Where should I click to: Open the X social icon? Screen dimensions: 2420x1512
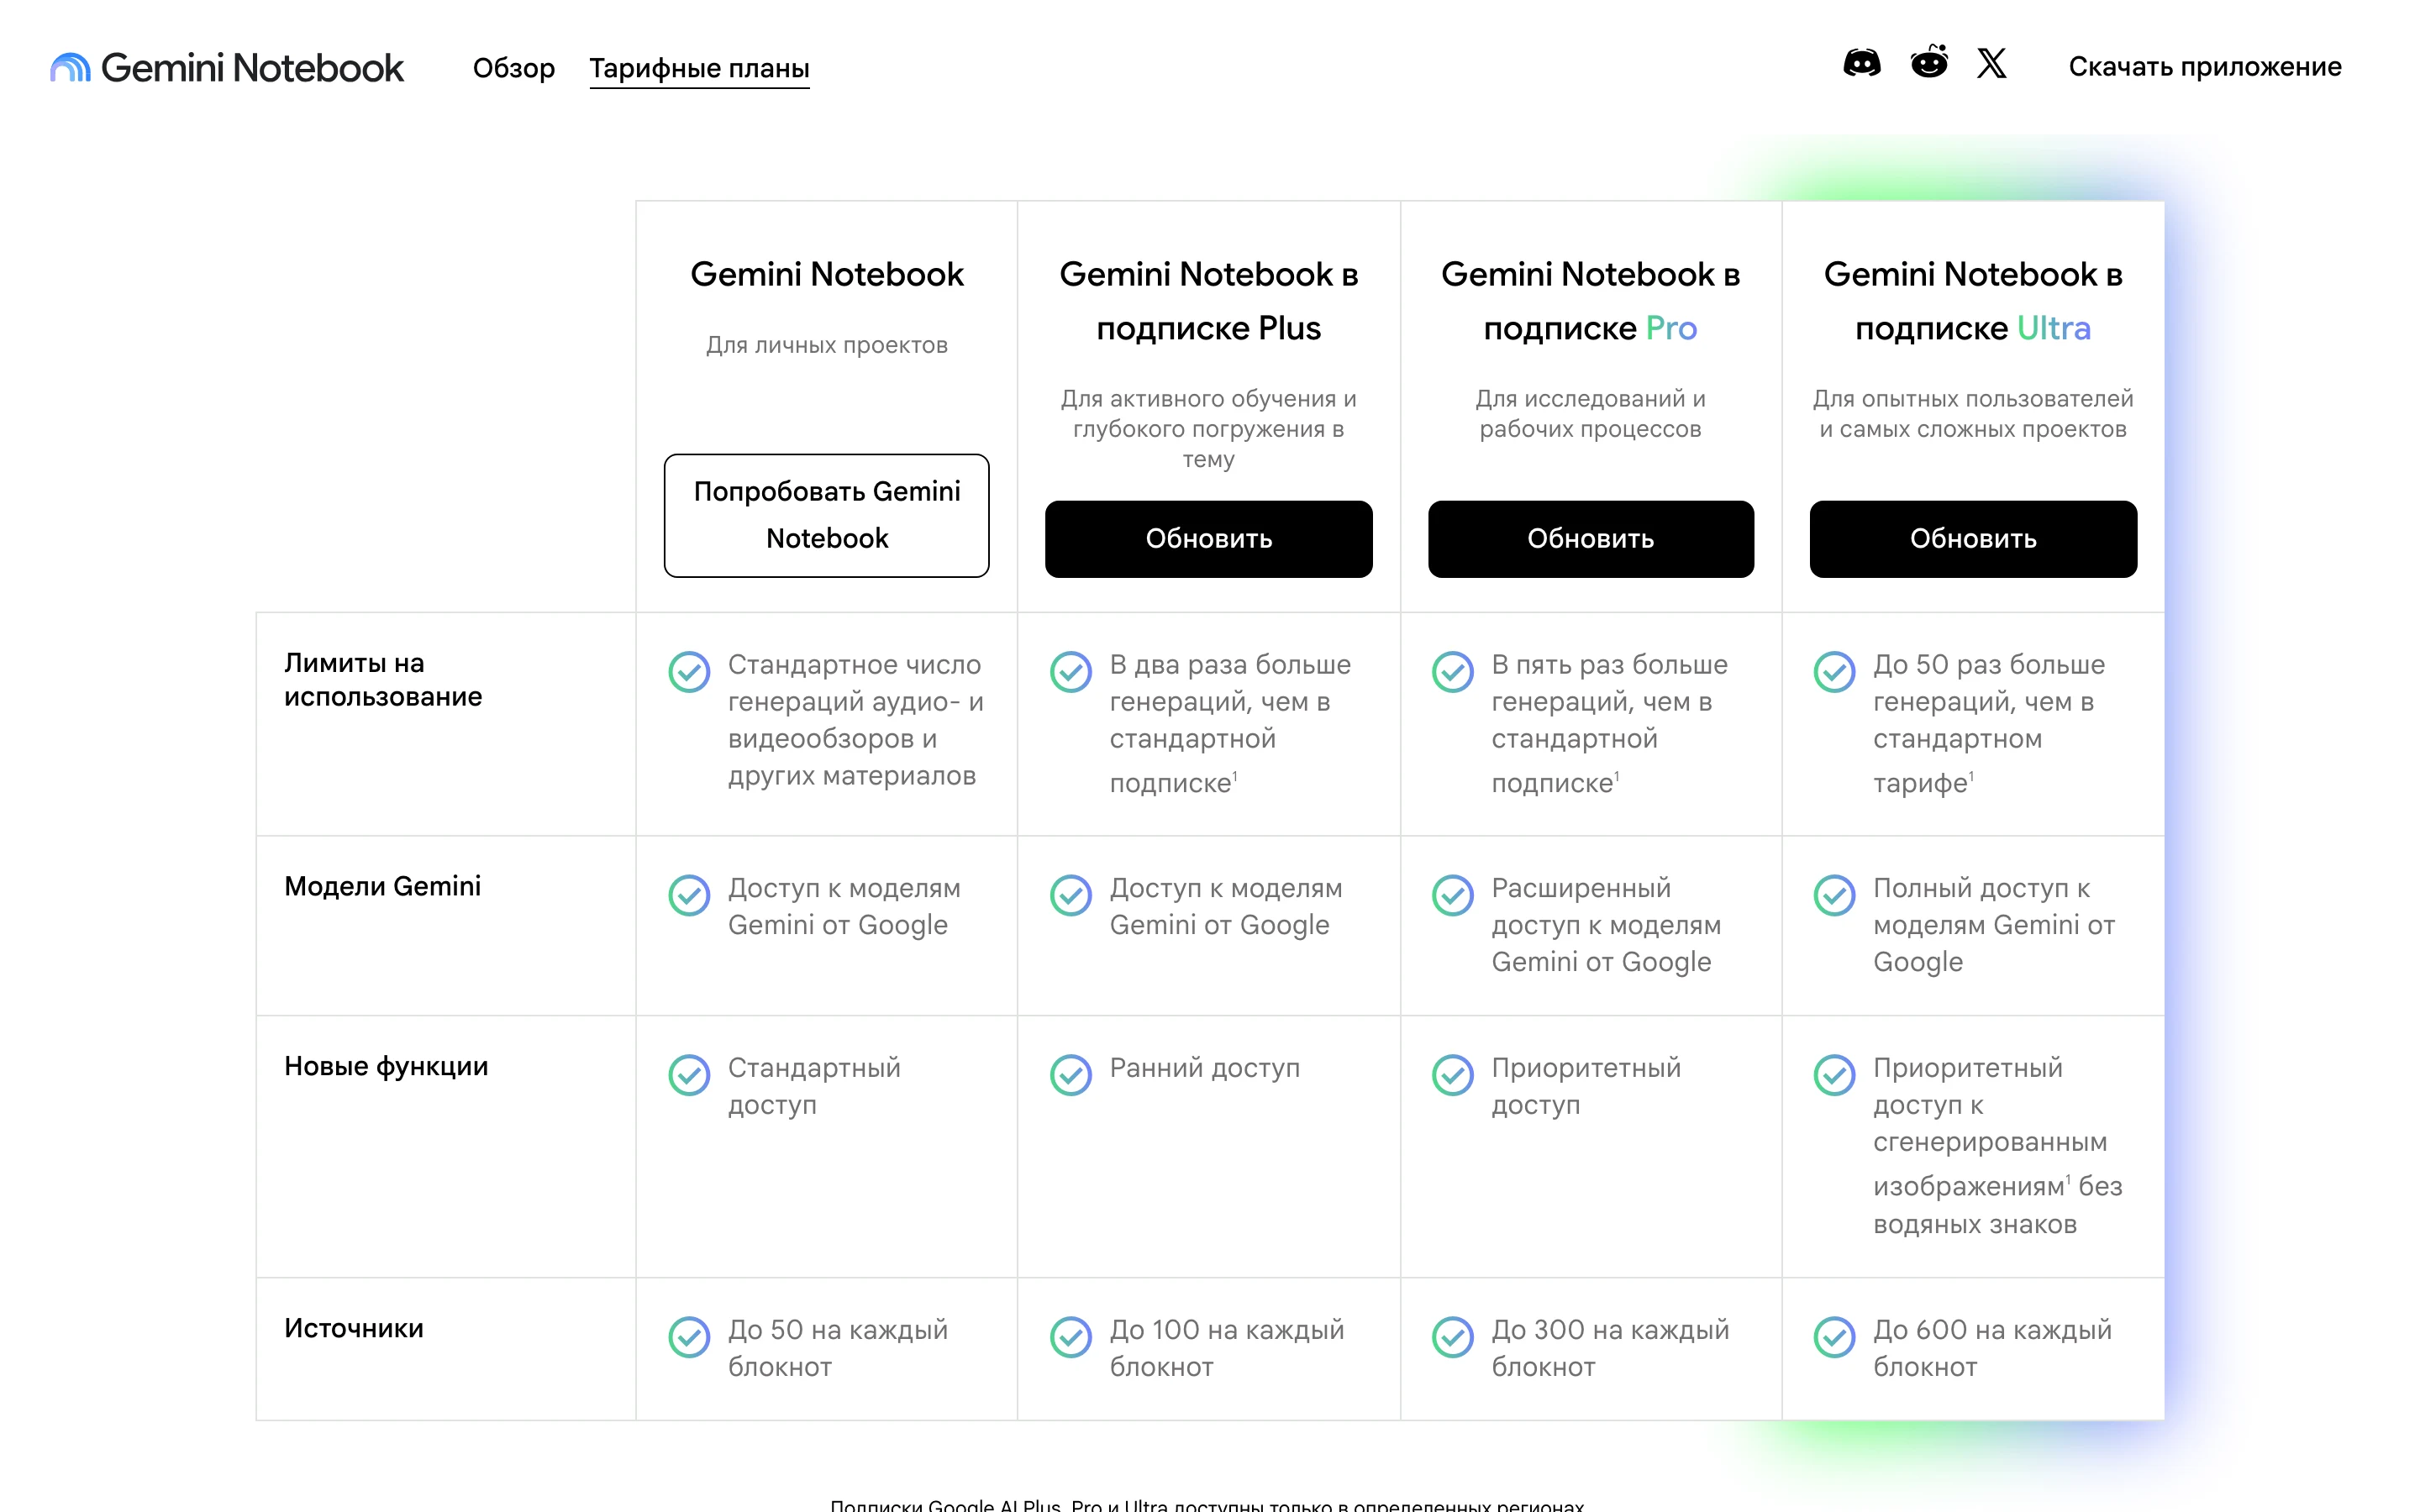(1991, 64)
